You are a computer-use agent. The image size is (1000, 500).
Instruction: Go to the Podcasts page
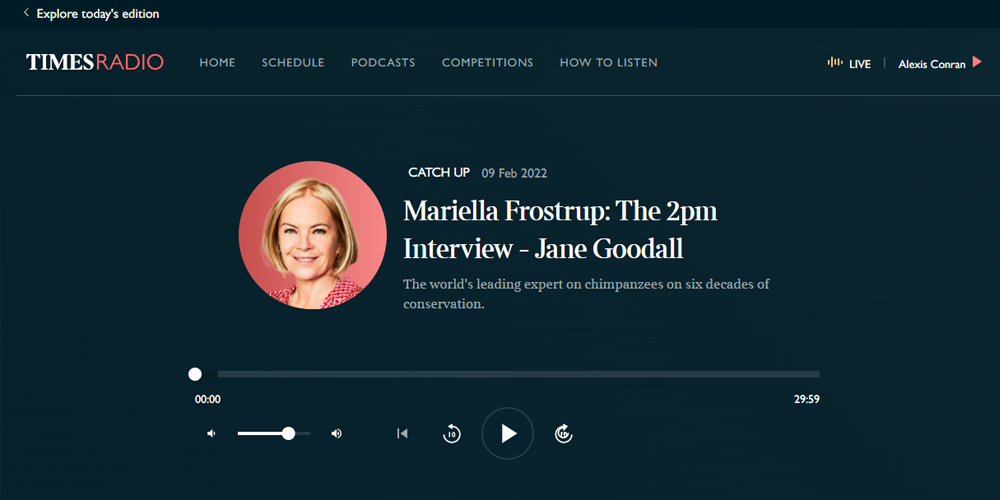pyautogui.click(x=383, y=63)
